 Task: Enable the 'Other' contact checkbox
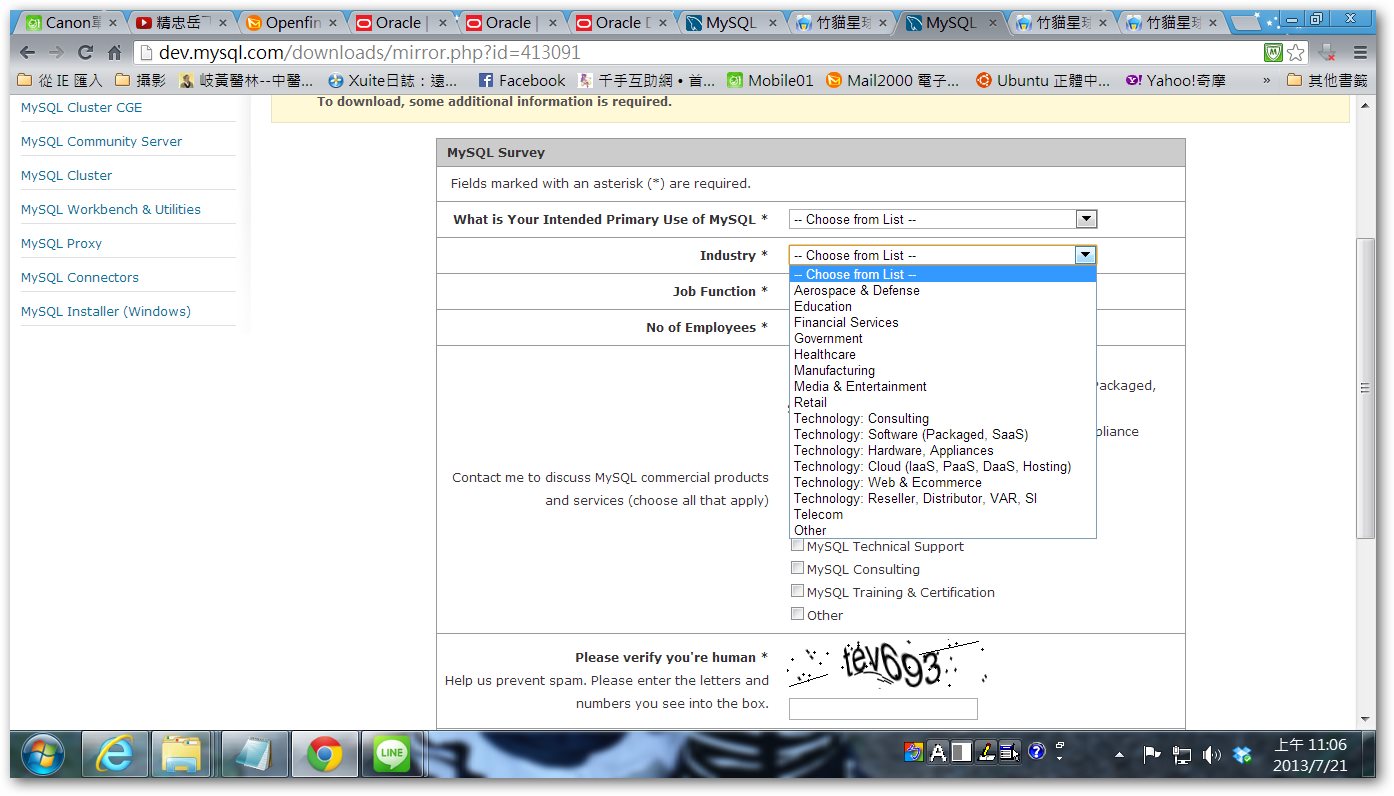coord(797,614)
